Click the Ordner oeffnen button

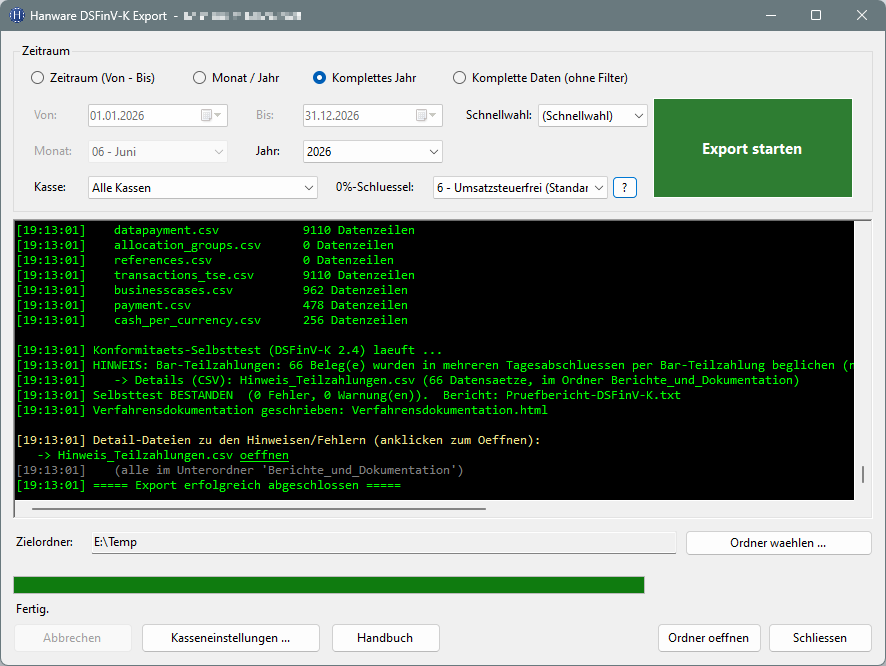tap(709, 638)
